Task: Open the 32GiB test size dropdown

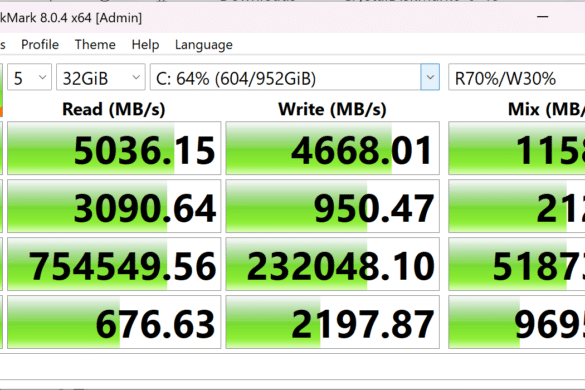Action: (x=101, y=77)
